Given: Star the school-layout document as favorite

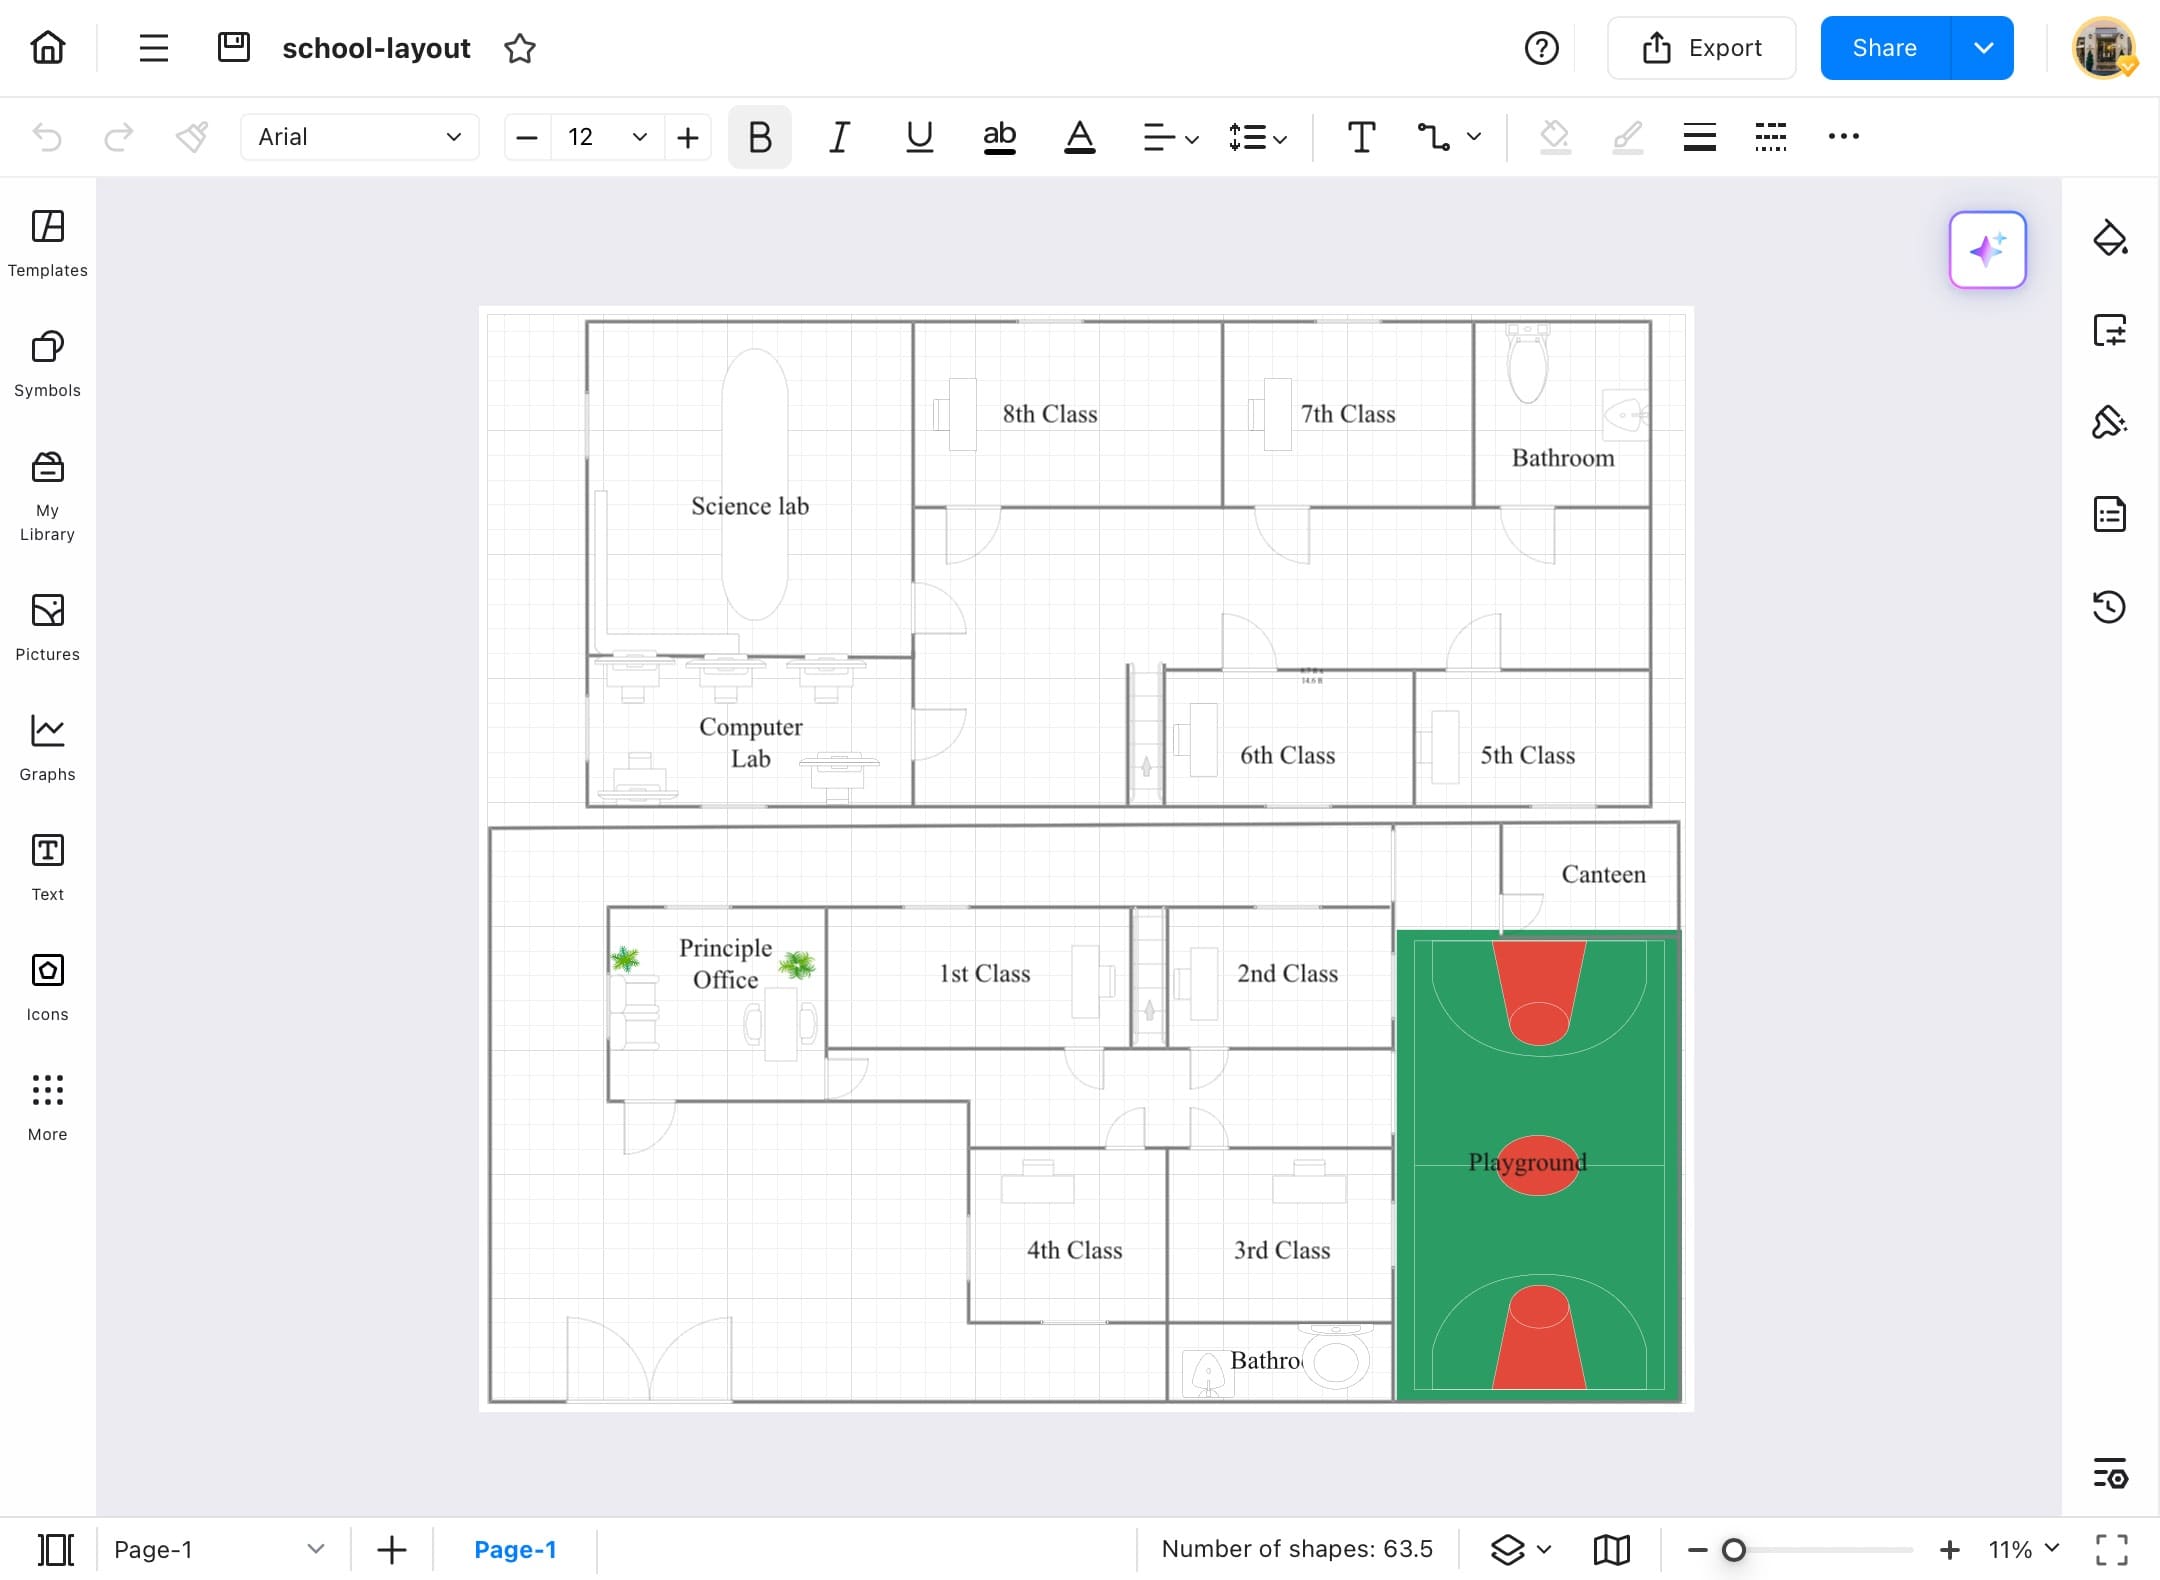Looking at the screenshot, I should tap(520, 48).
